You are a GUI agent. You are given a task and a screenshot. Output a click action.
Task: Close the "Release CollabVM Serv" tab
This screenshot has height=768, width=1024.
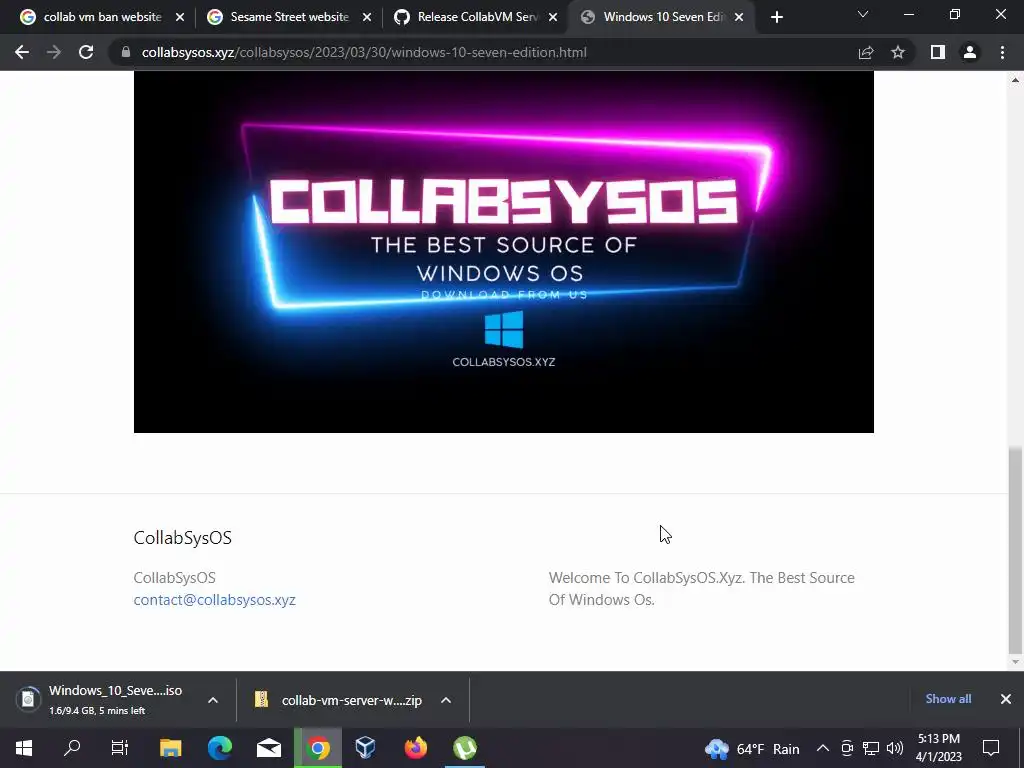[x=553, y=18]
